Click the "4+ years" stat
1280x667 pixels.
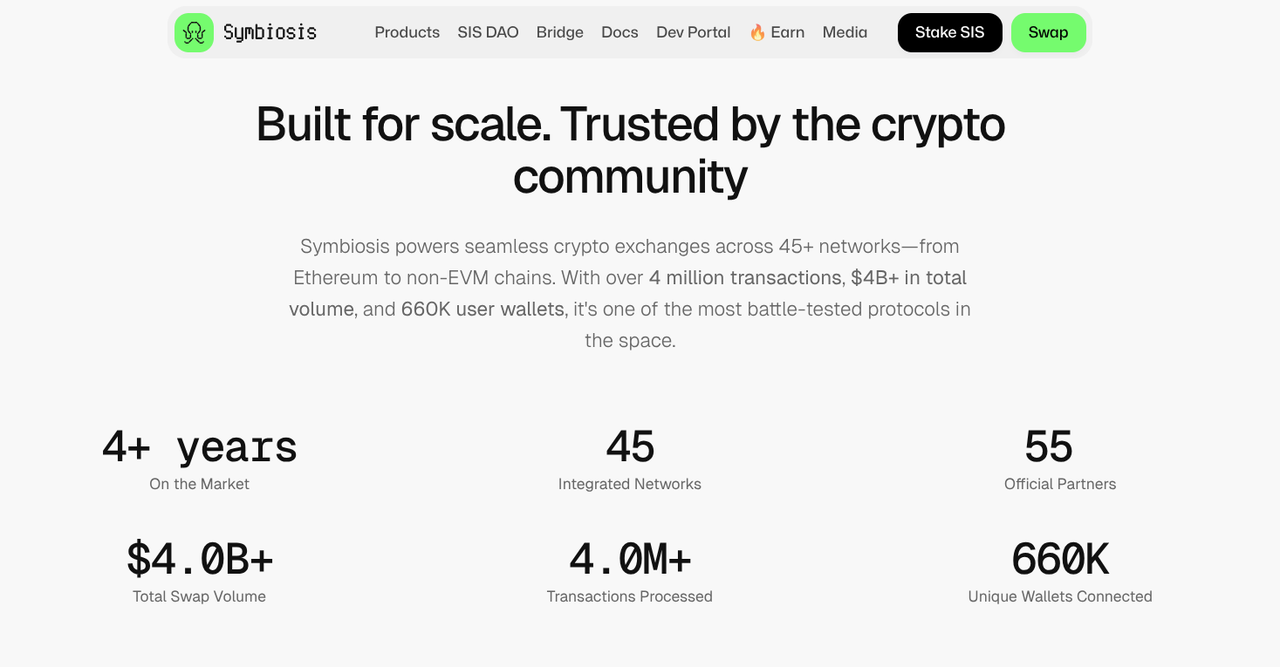click(x=199, y=447)
